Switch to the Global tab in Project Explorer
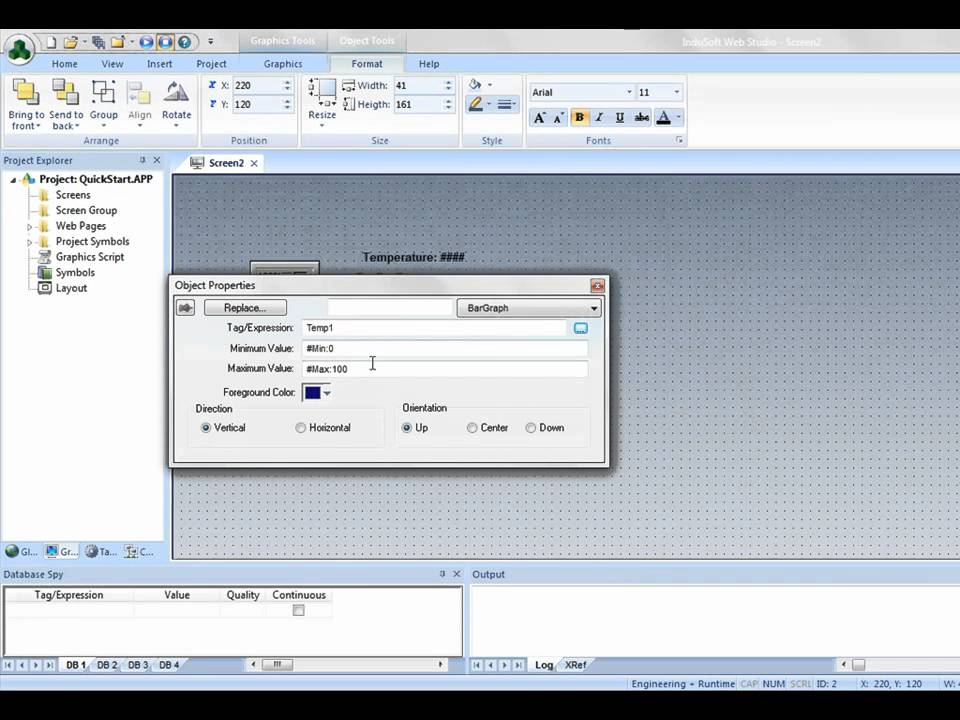Image resolution: width=960 pixels, height=720 pixels. 21,552
